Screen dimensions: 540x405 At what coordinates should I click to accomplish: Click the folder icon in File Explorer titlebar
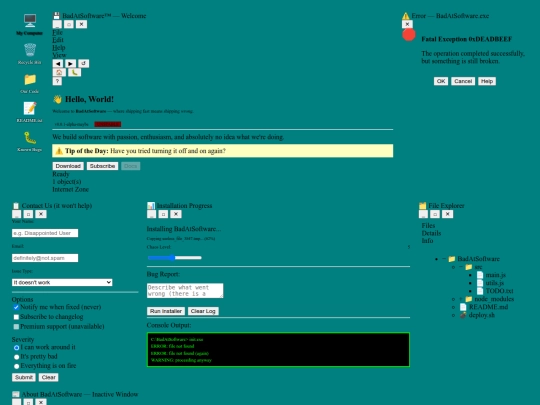click(x=423, y=206)
